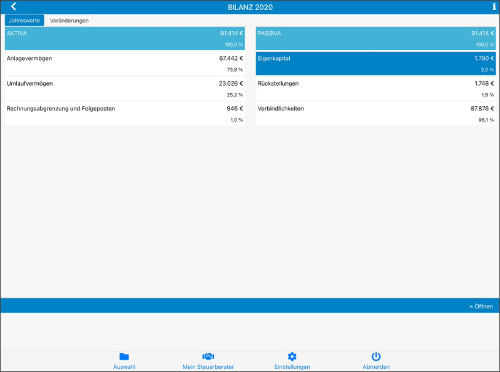
Task: Open the Anlagevermögen row
Action: coord(125,64)
